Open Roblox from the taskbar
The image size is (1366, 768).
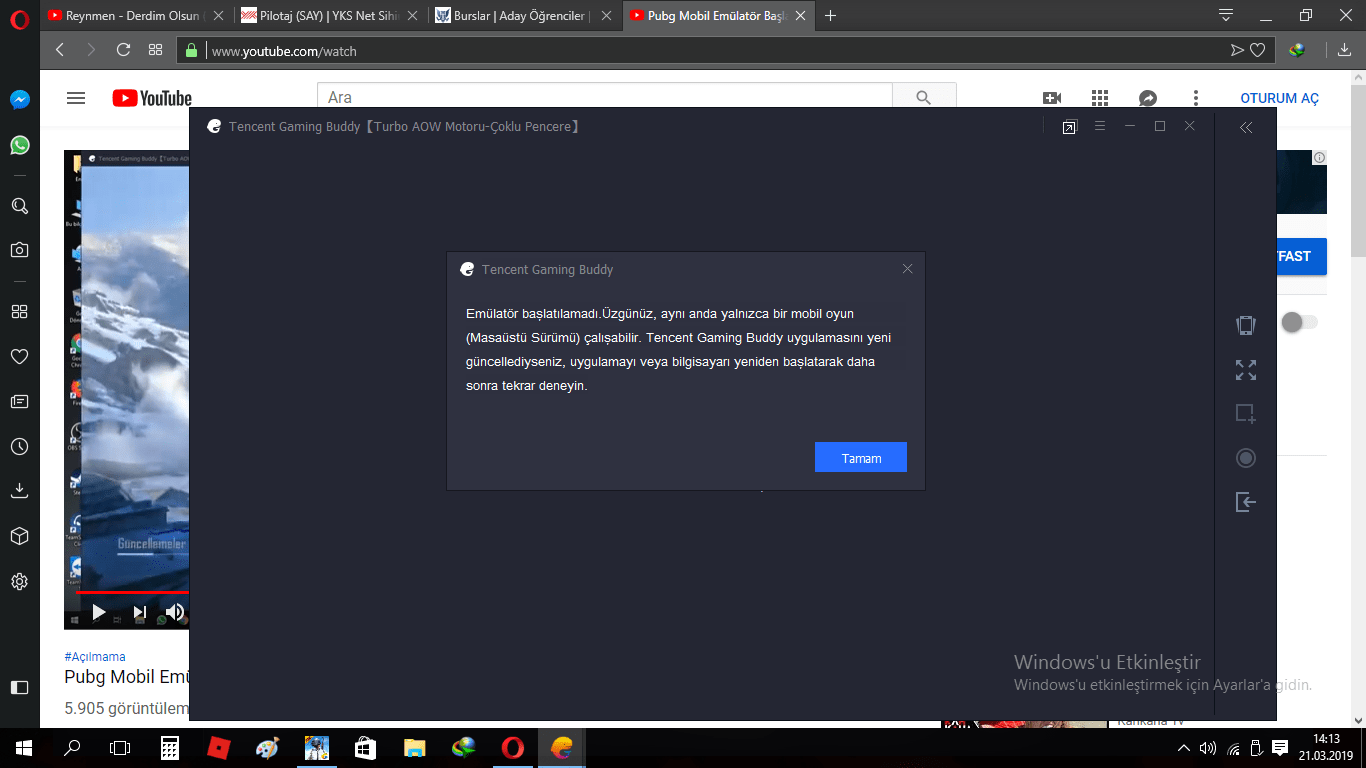[218, 748]
